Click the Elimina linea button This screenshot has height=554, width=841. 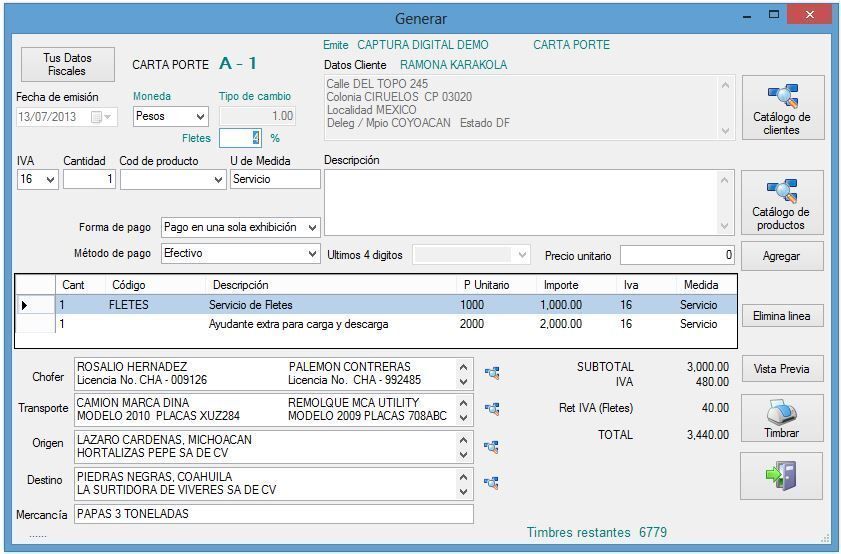pos(782,316)
